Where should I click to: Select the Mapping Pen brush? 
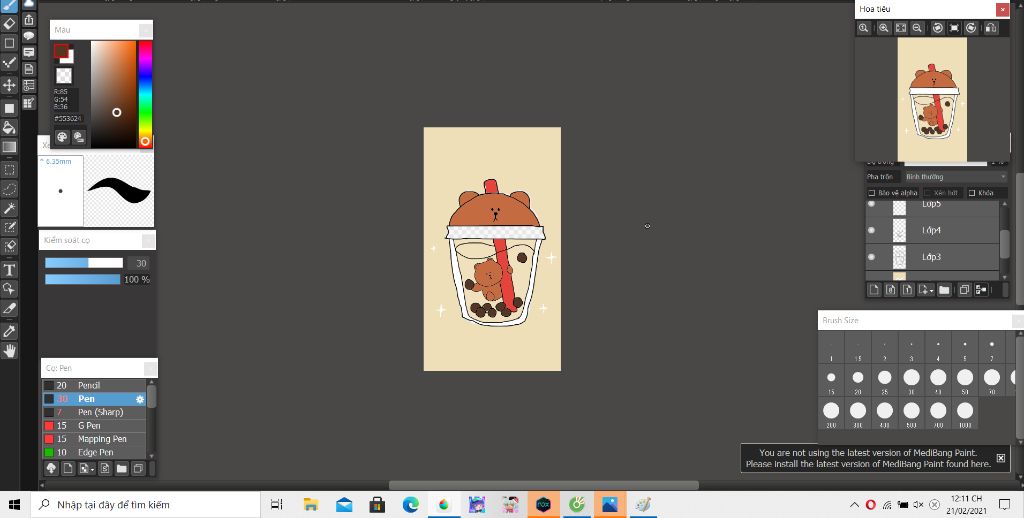[x=94, y=439]
